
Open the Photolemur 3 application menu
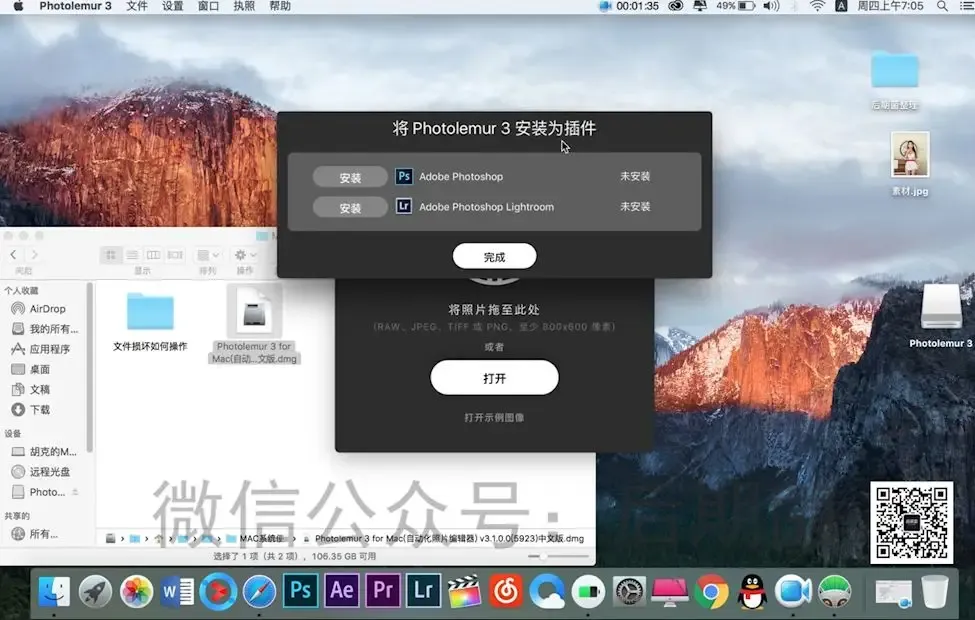tap(75, 6)
